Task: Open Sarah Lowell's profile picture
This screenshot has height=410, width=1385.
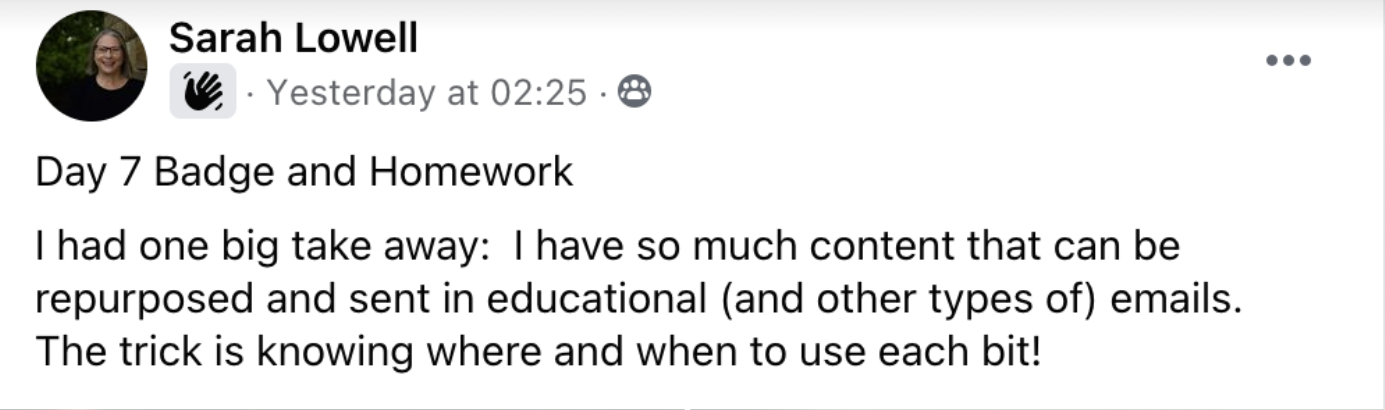Action: click(x=91, y=66)
